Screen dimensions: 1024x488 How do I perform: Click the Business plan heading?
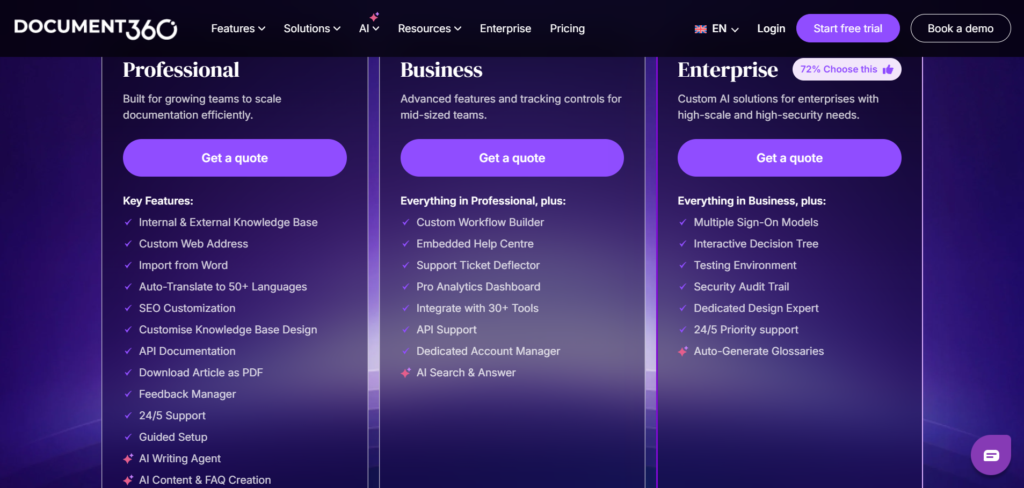point(441,70)
